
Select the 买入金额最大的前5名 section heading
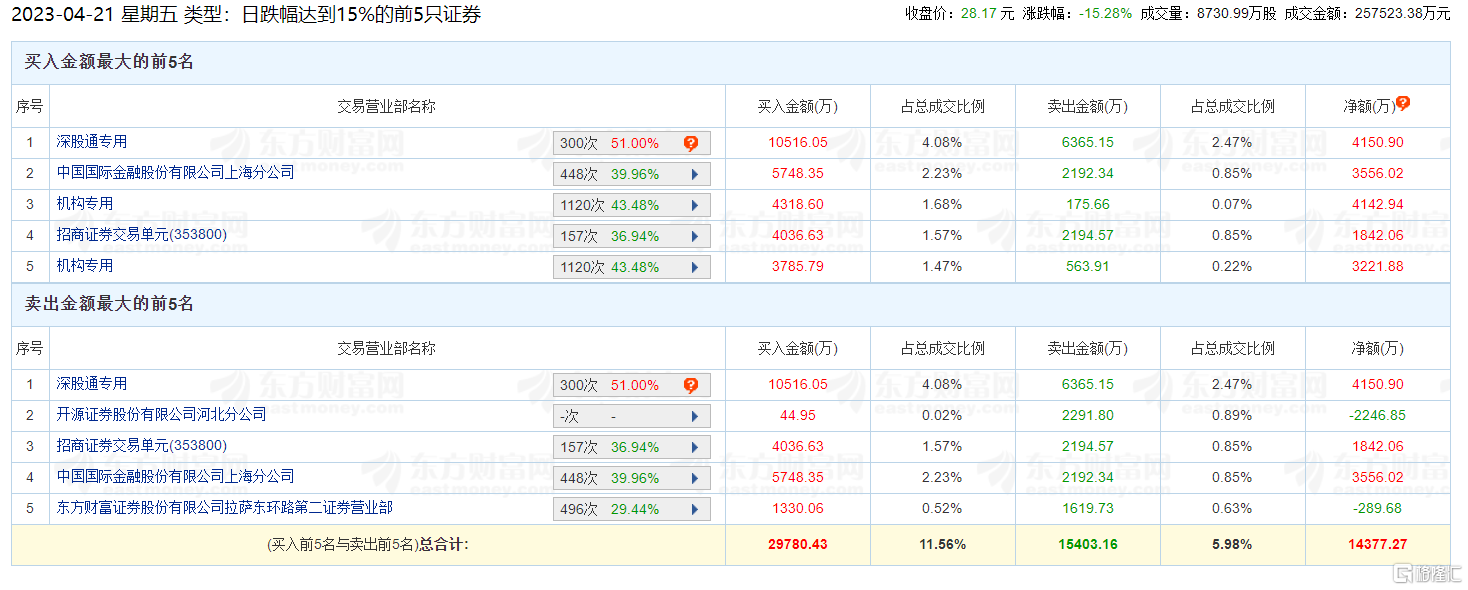coord(109,62)
